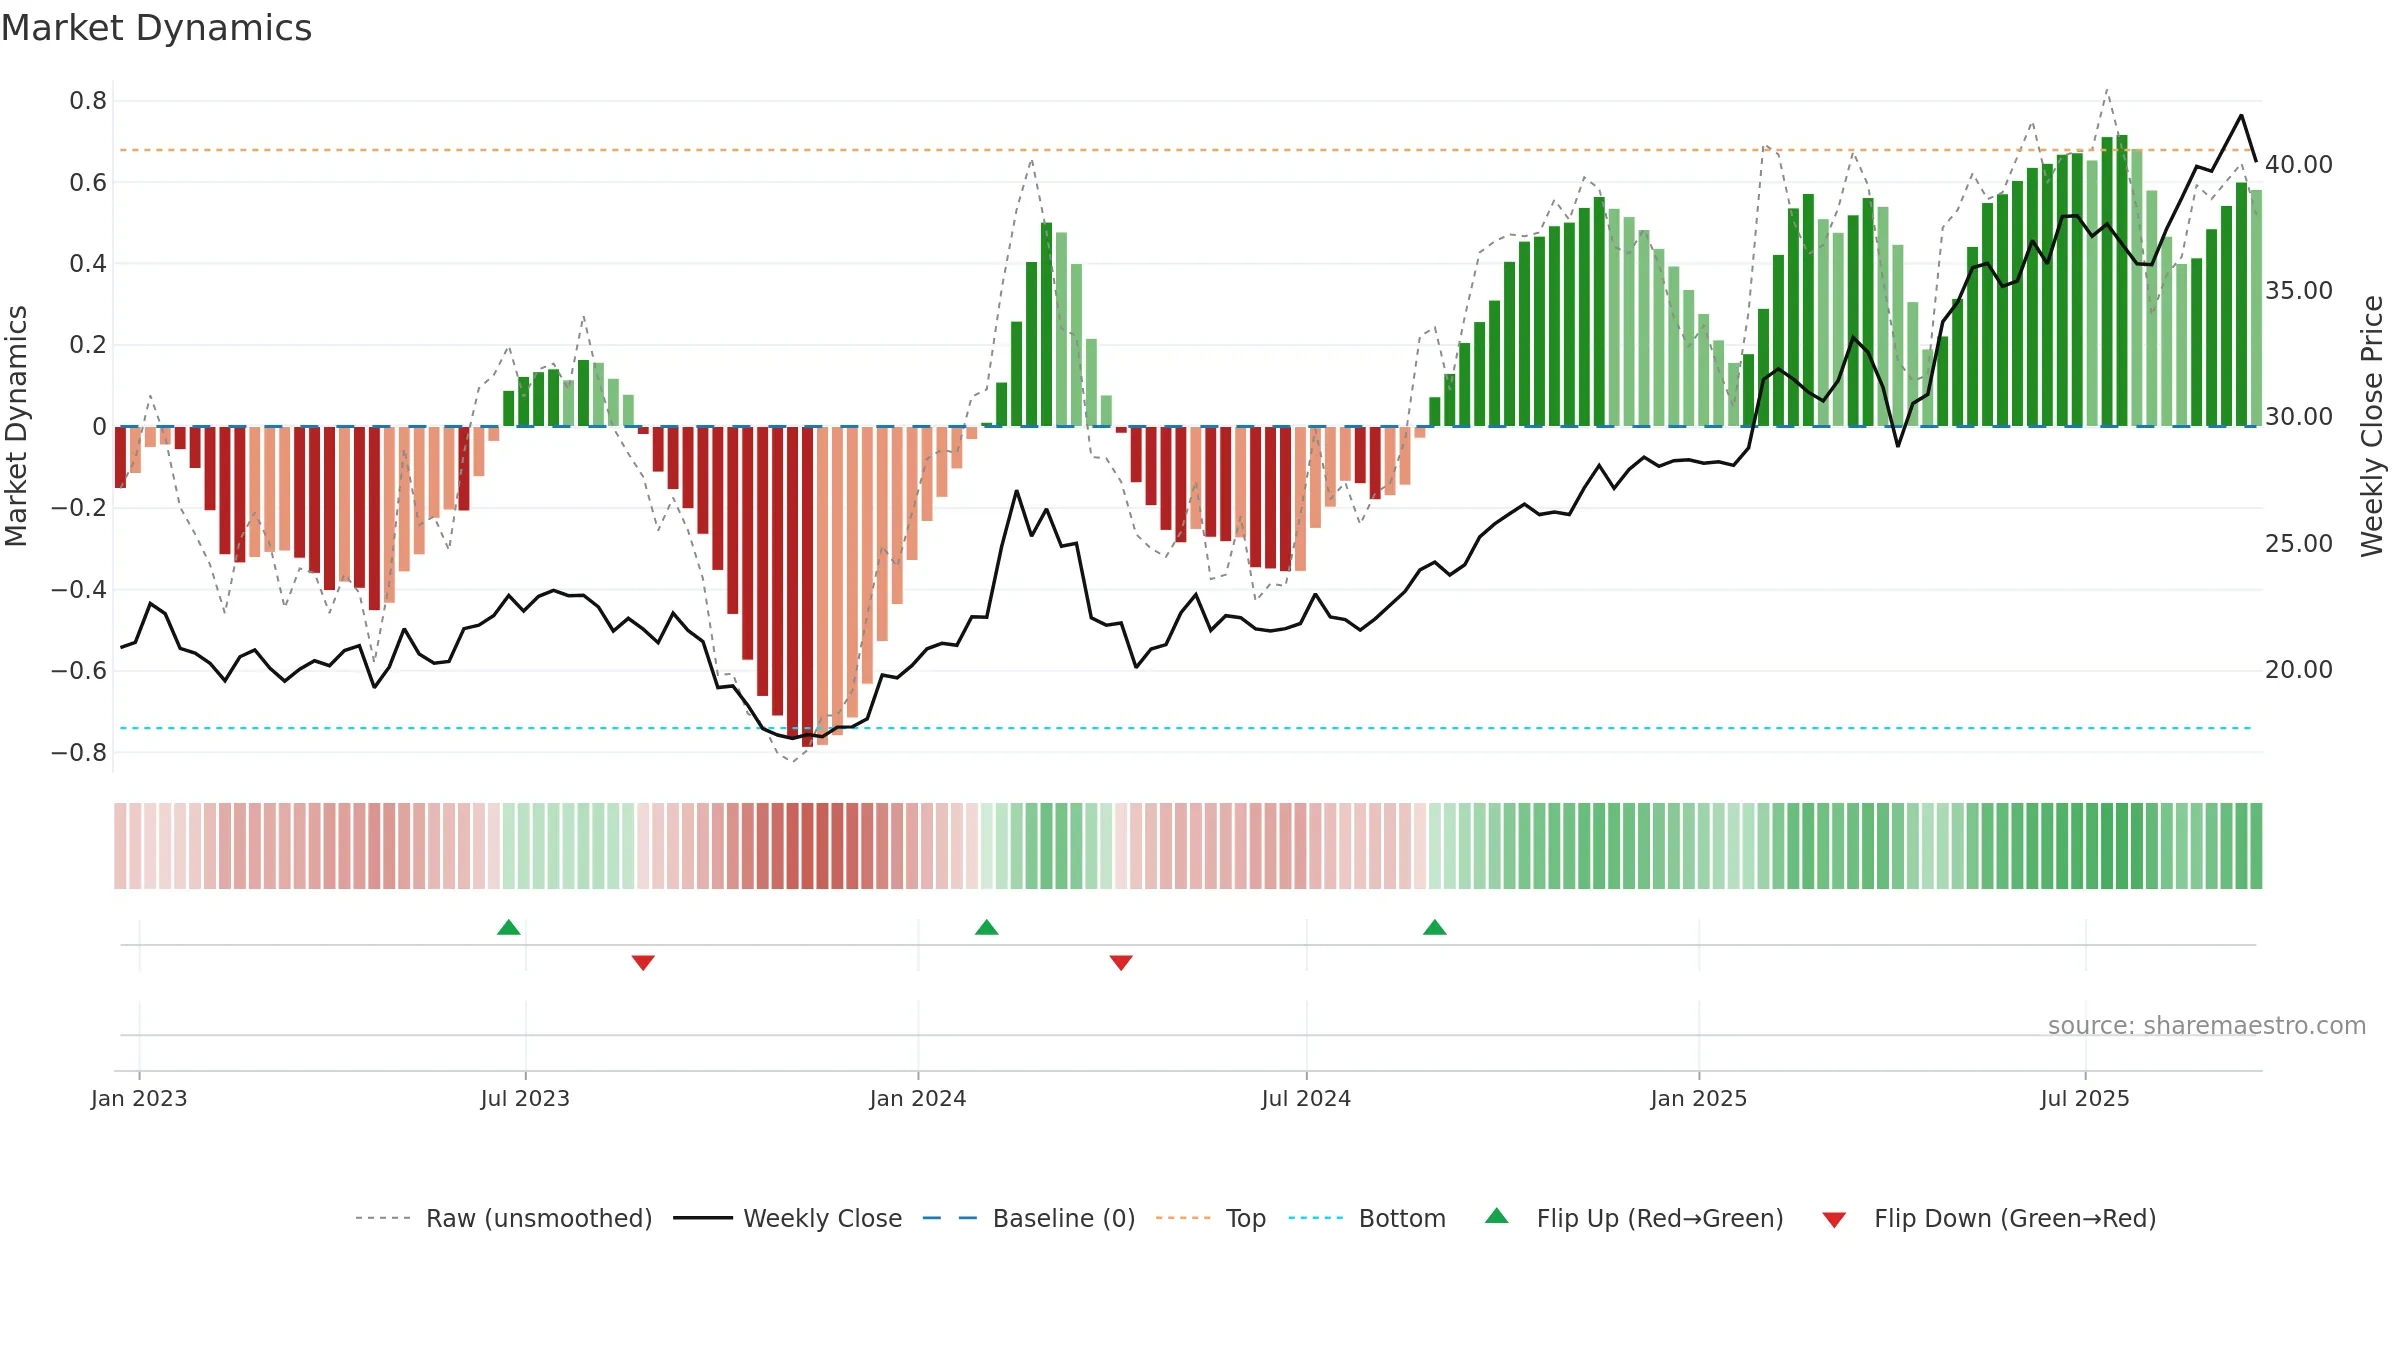Click the red flip-down triangle after Jul 2023
2400x1350 pixels.
643,963
